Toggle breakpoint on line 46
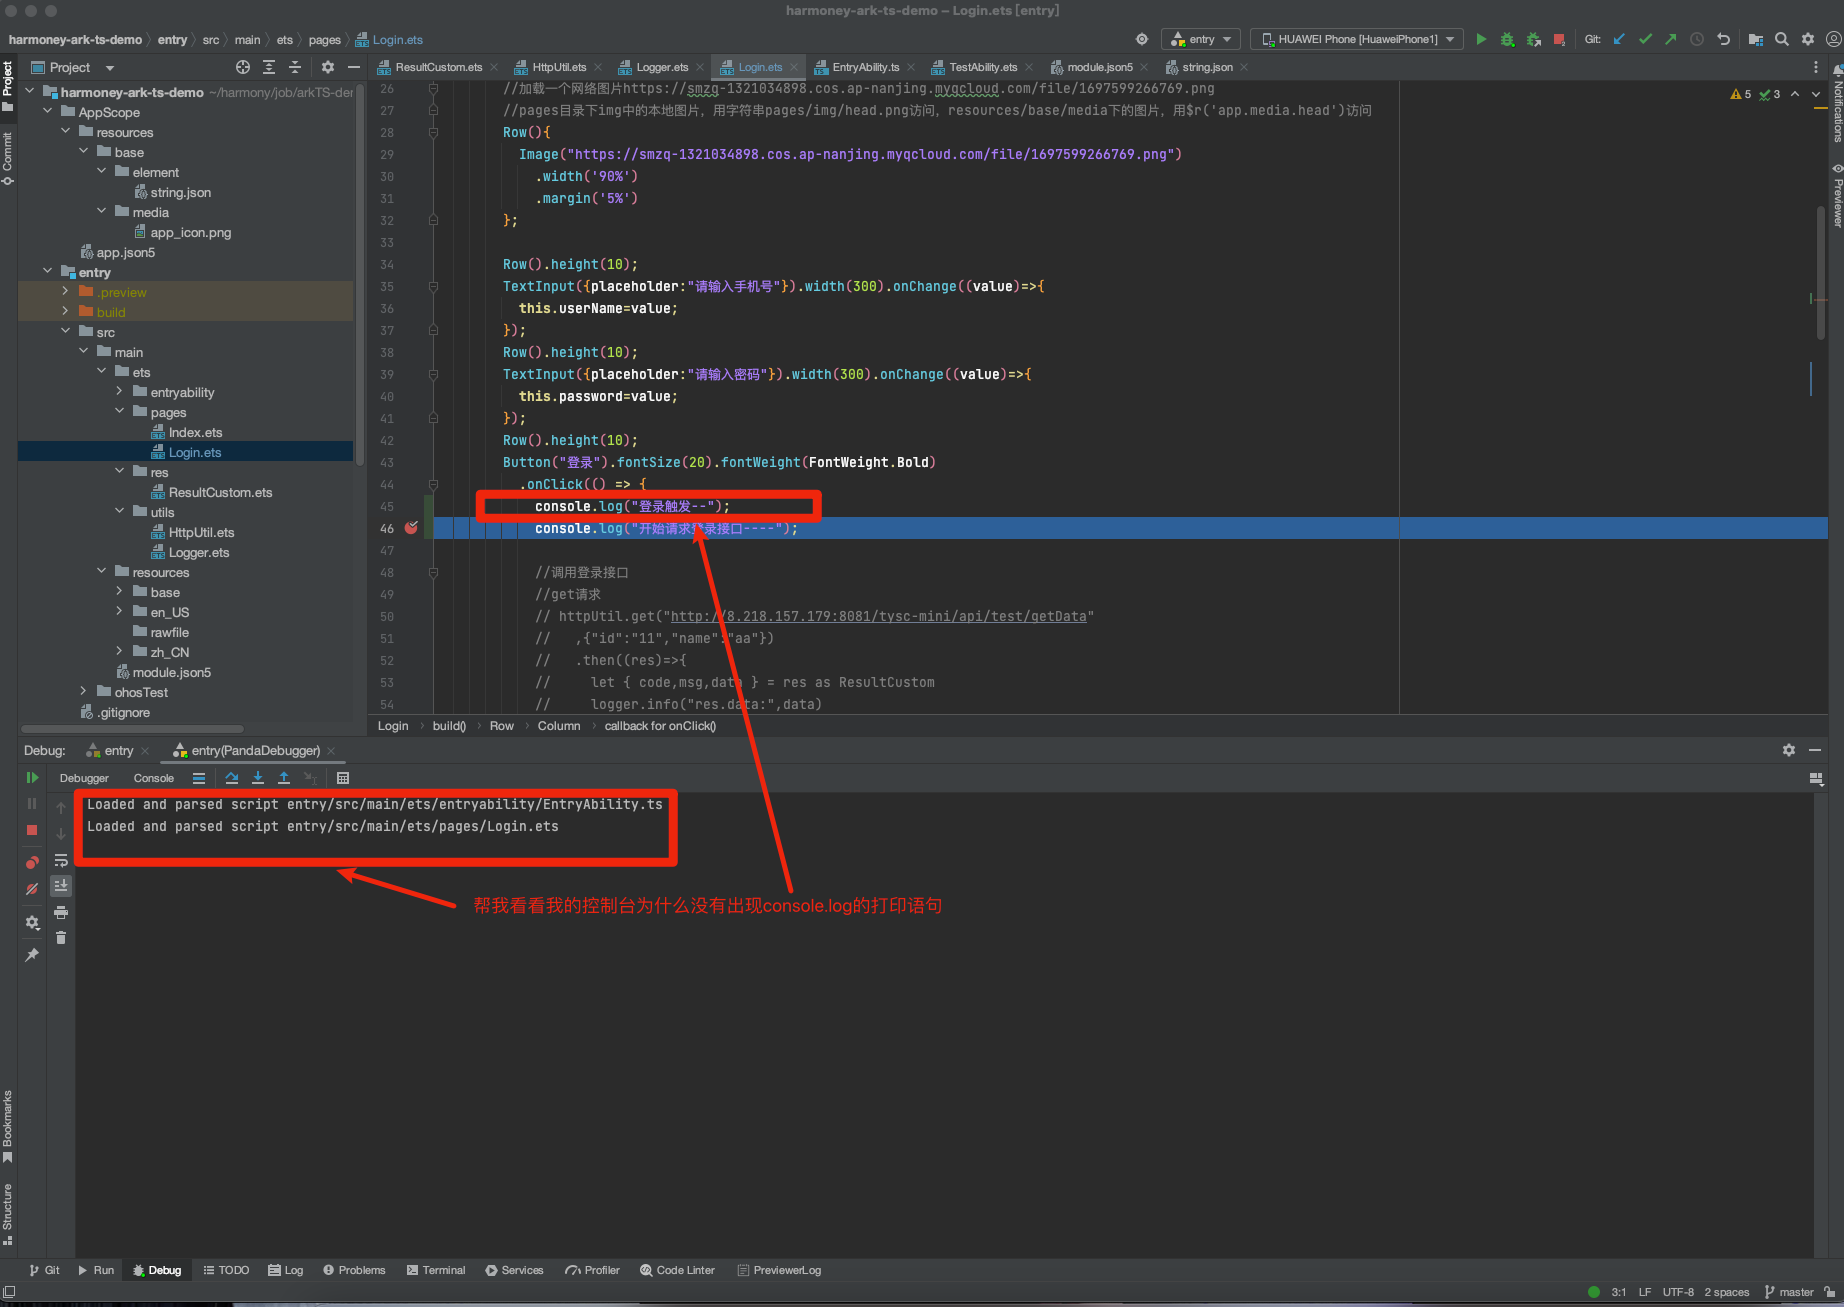1844x1307 pixels. pyautogui.click(x=411, y=528)
